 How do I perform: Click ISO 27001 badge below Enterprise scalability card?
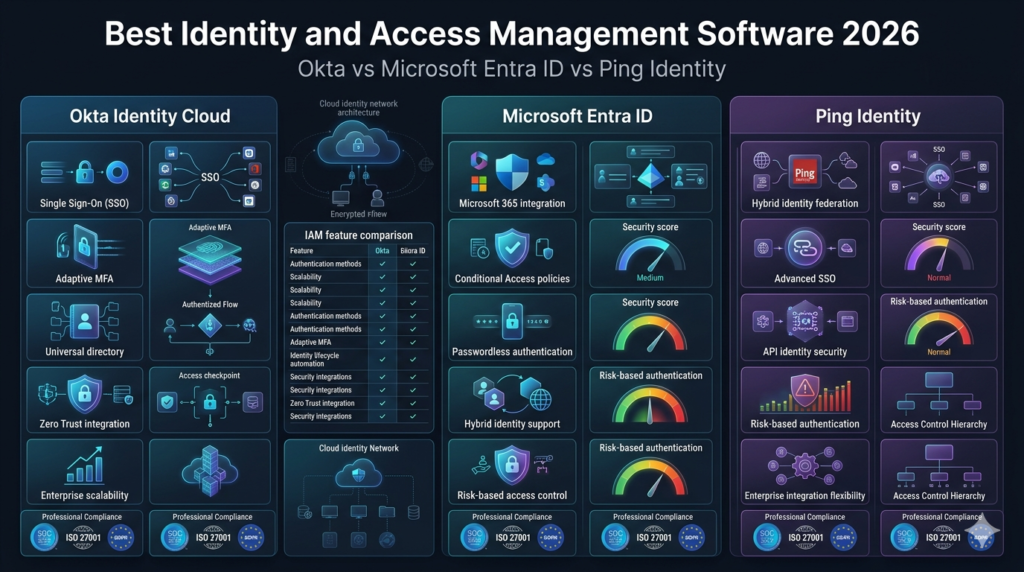pos(83,538)
